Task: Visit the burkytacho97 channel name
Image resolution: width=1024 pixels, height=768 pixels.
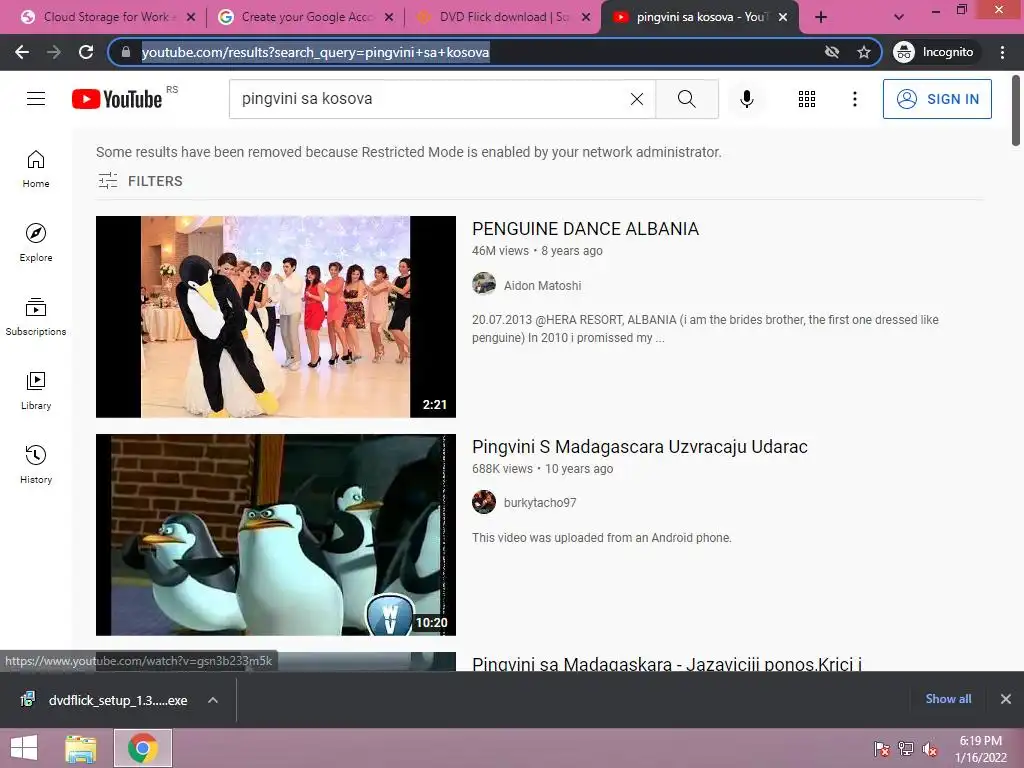Action: [539, 502]
